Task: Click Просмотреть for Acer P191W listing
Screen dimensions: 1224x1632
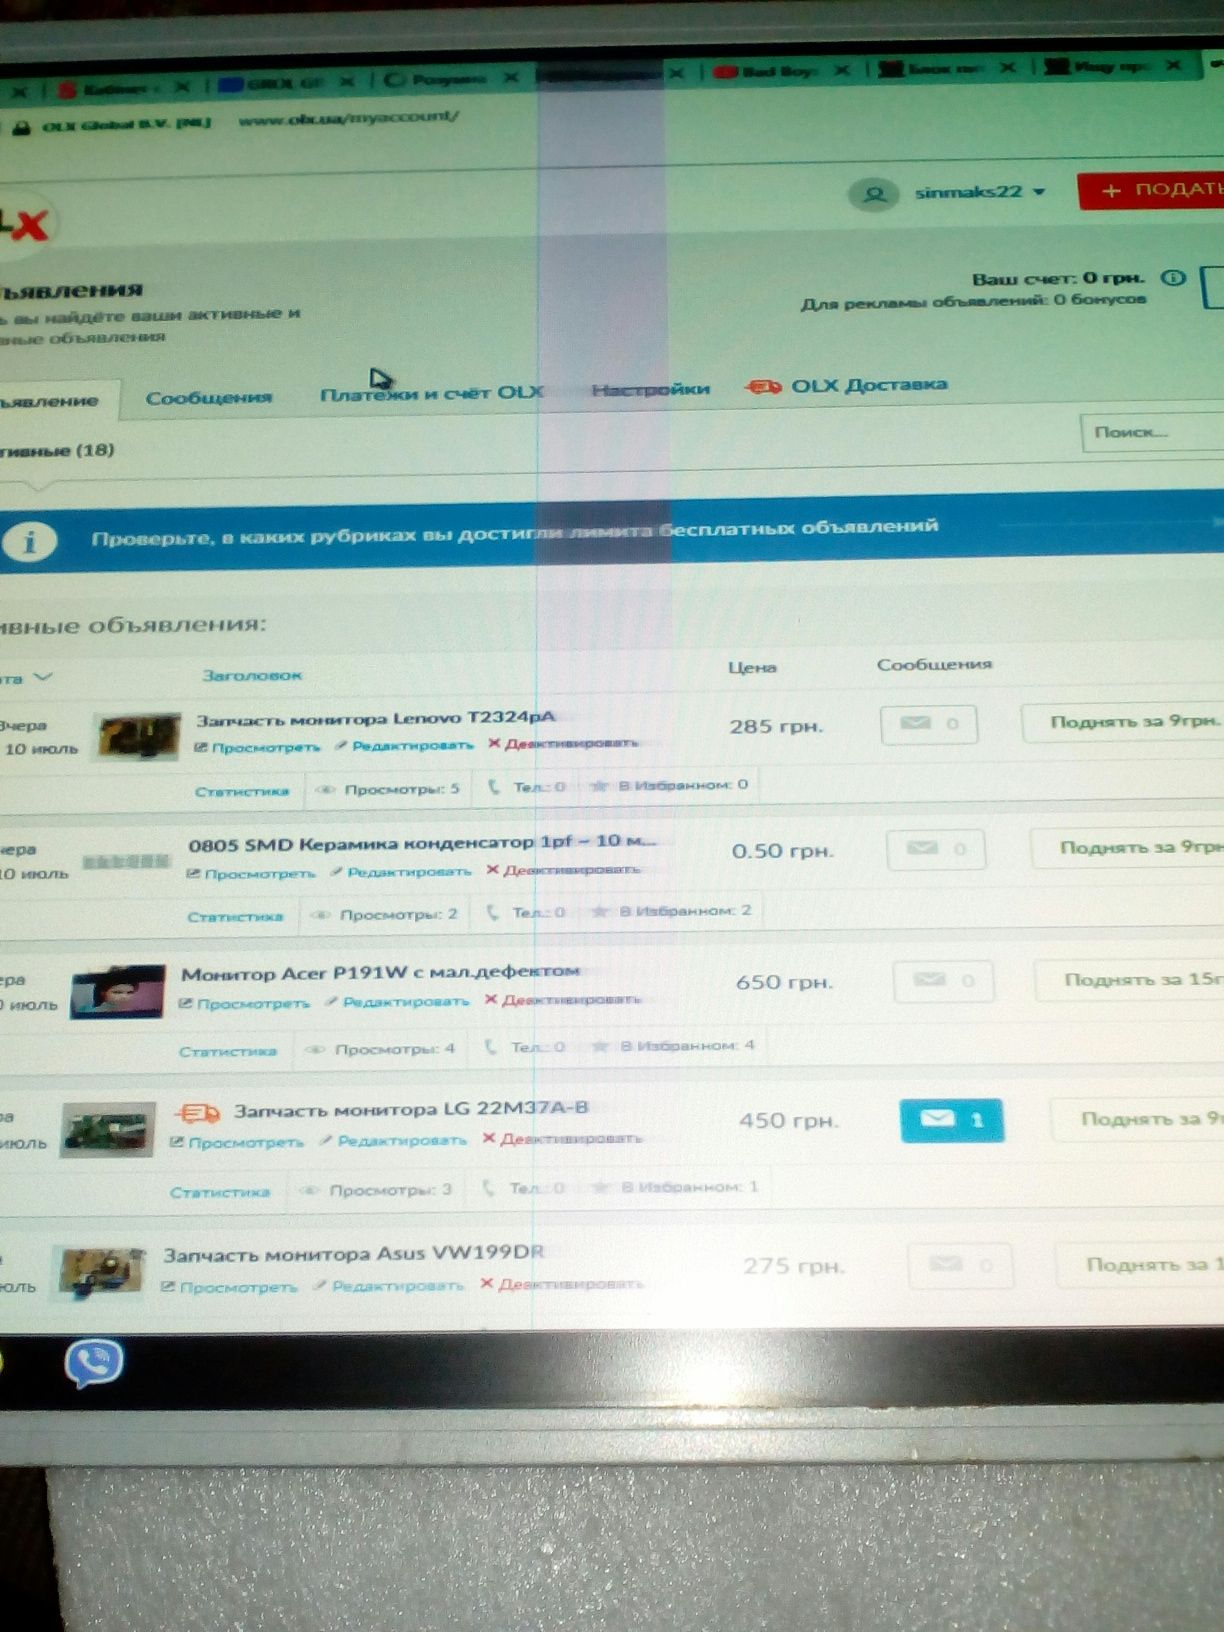Action: 245,1003
